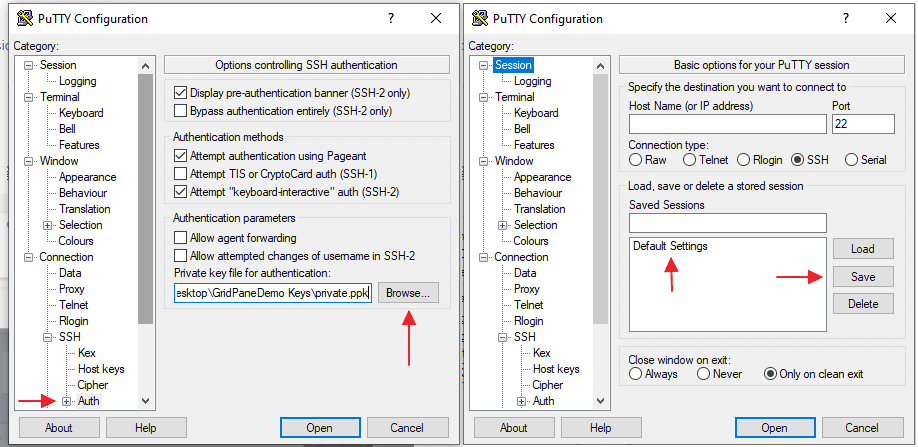The width and height of the screenshot is (918, 447).
Task: Click Help button in right window
Action: 601,428
